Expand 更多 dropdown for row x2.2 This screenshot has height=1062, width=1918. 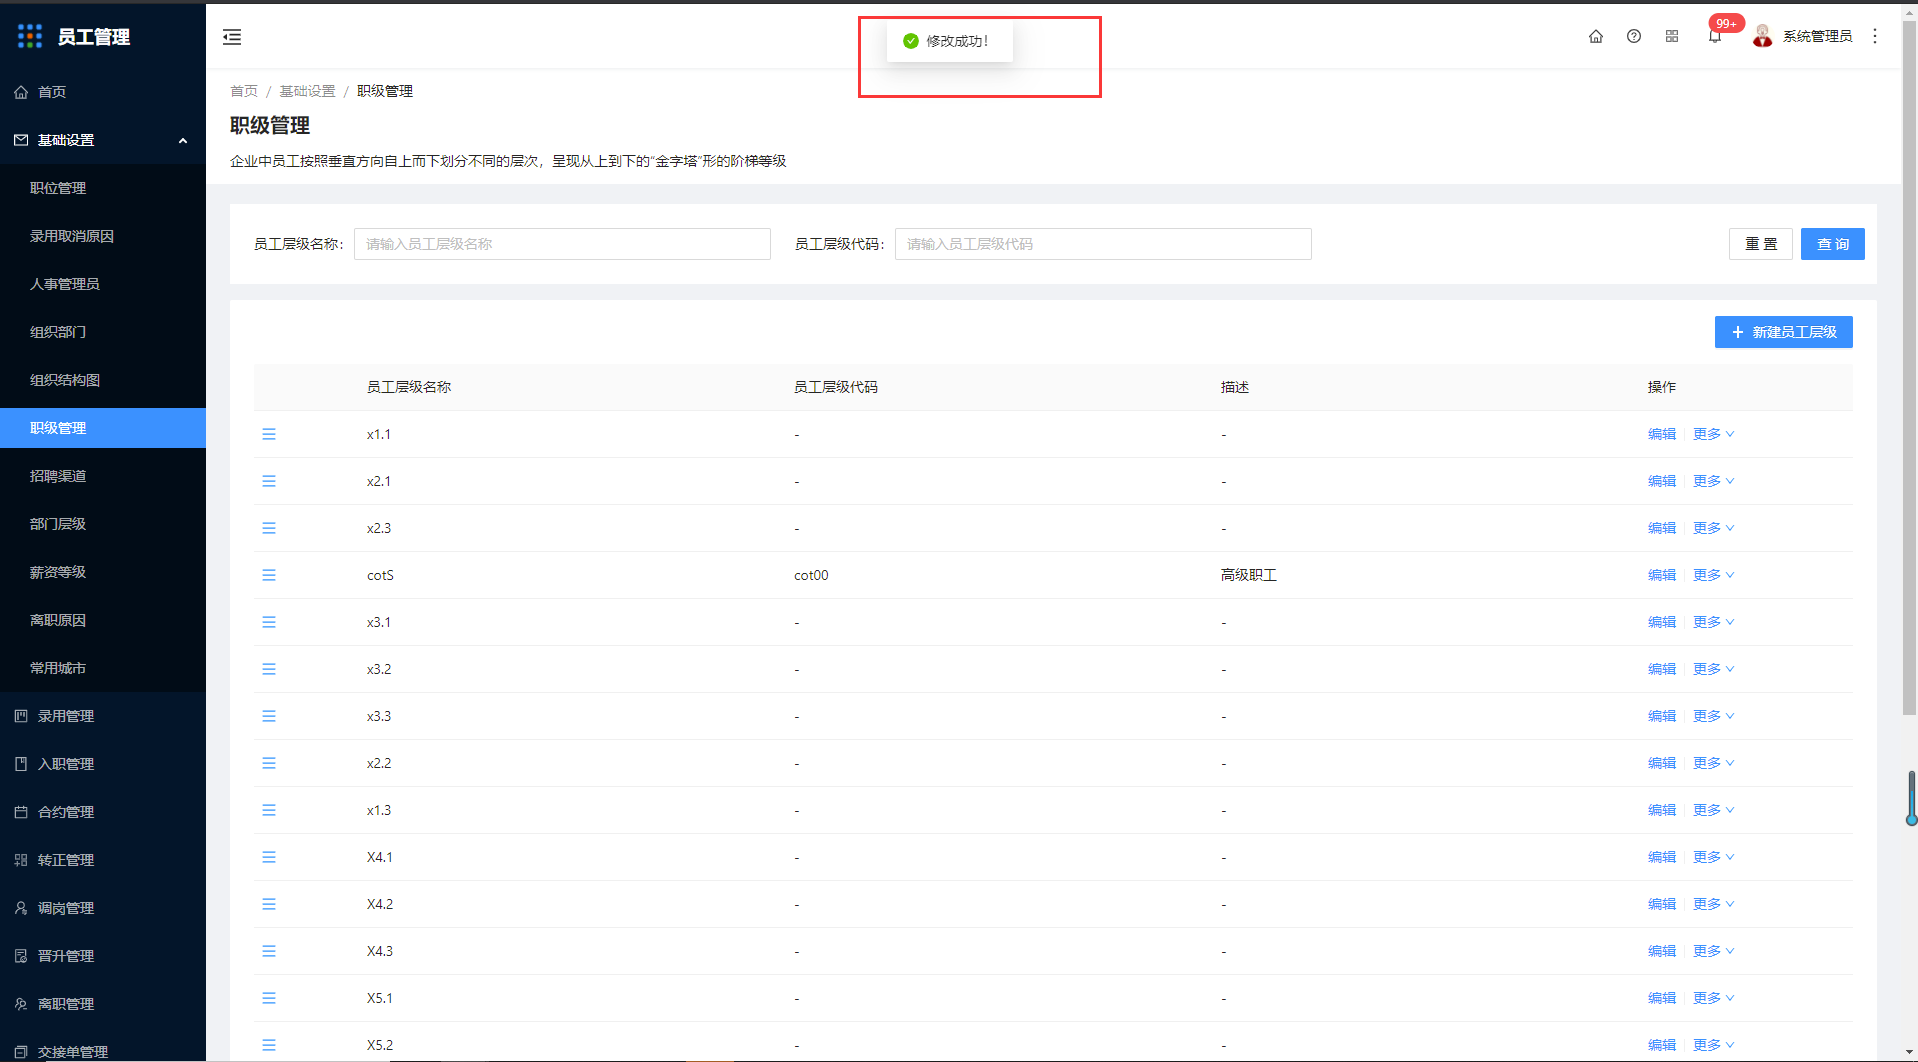point(1713,763)
